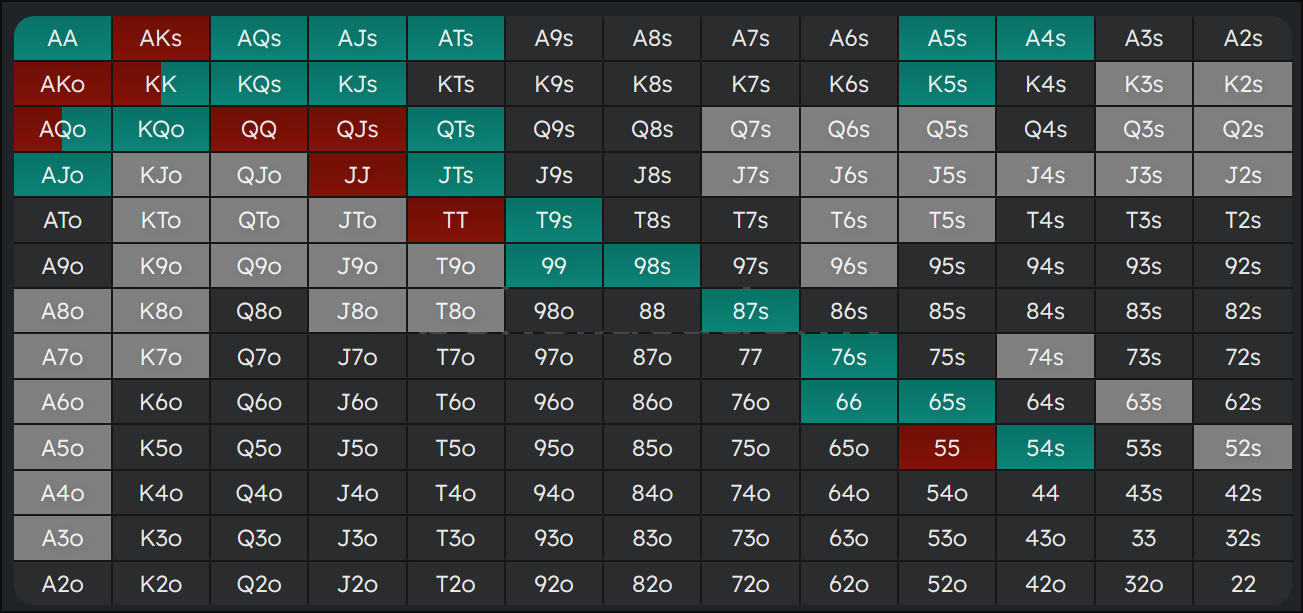Select the JJ pocket pair cell
This screenshot has height=613, width=1303.
point(357,175)
